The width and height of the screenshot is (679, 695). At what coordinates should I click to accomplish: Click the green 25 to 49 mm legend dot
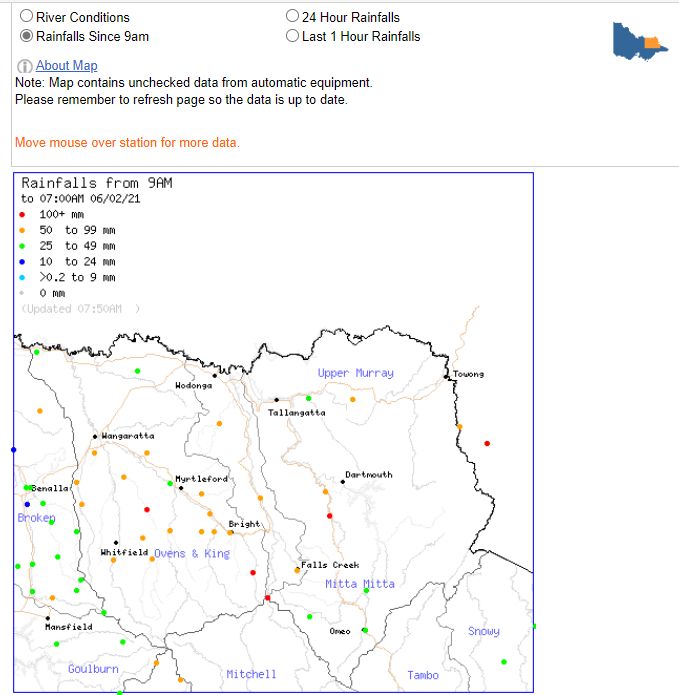click(x=22, y=246)
